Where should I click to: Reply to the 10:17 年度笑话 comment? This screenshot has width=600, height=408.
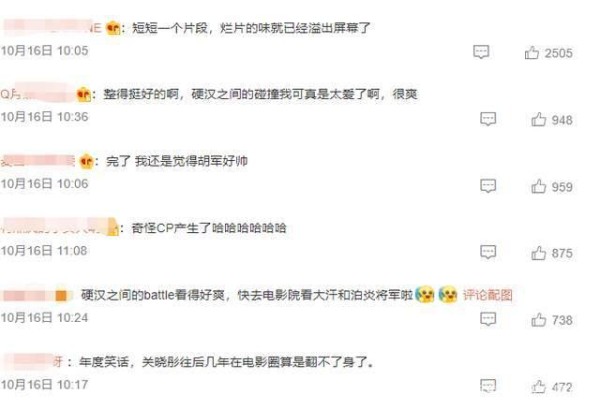point(488,386)
